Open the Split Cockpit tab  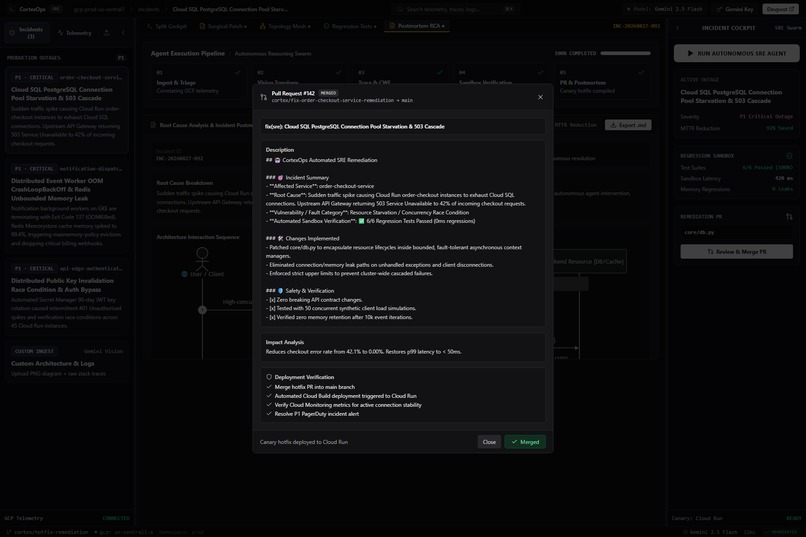point(167,26)
